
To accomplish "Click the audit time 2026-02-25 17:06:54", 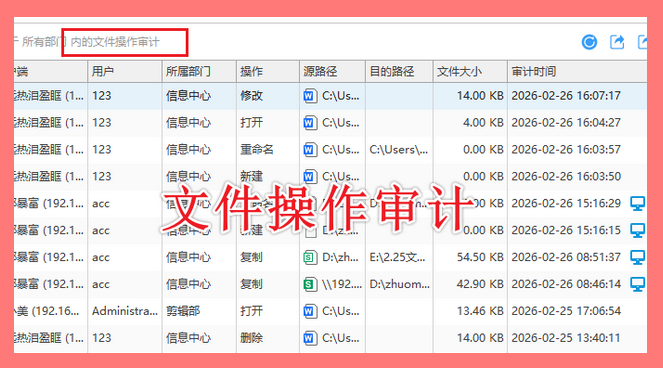I will [566, 311].
